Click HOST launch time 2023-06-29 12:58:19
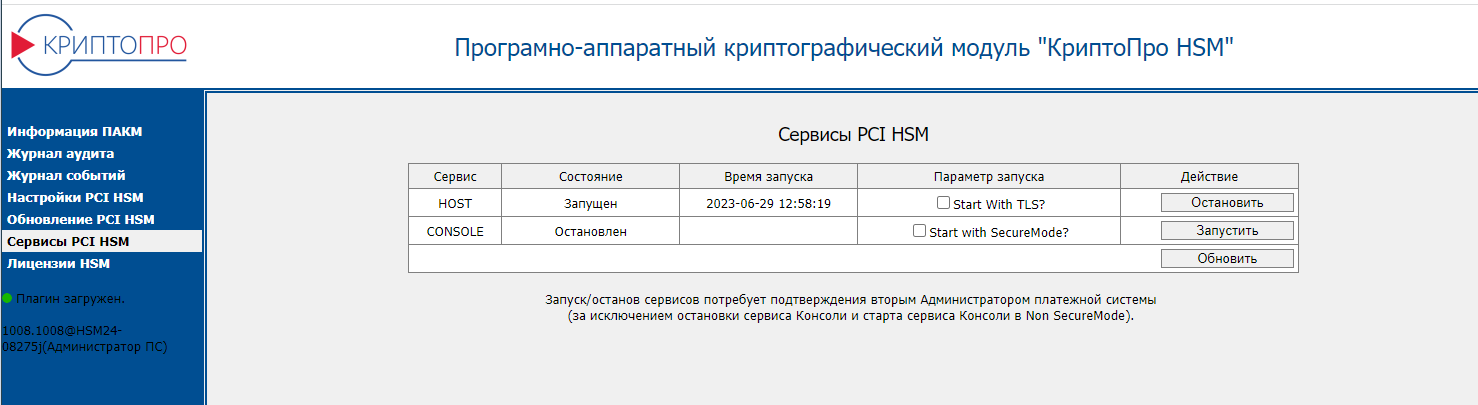1478x405 pixels. click(768, 203)
